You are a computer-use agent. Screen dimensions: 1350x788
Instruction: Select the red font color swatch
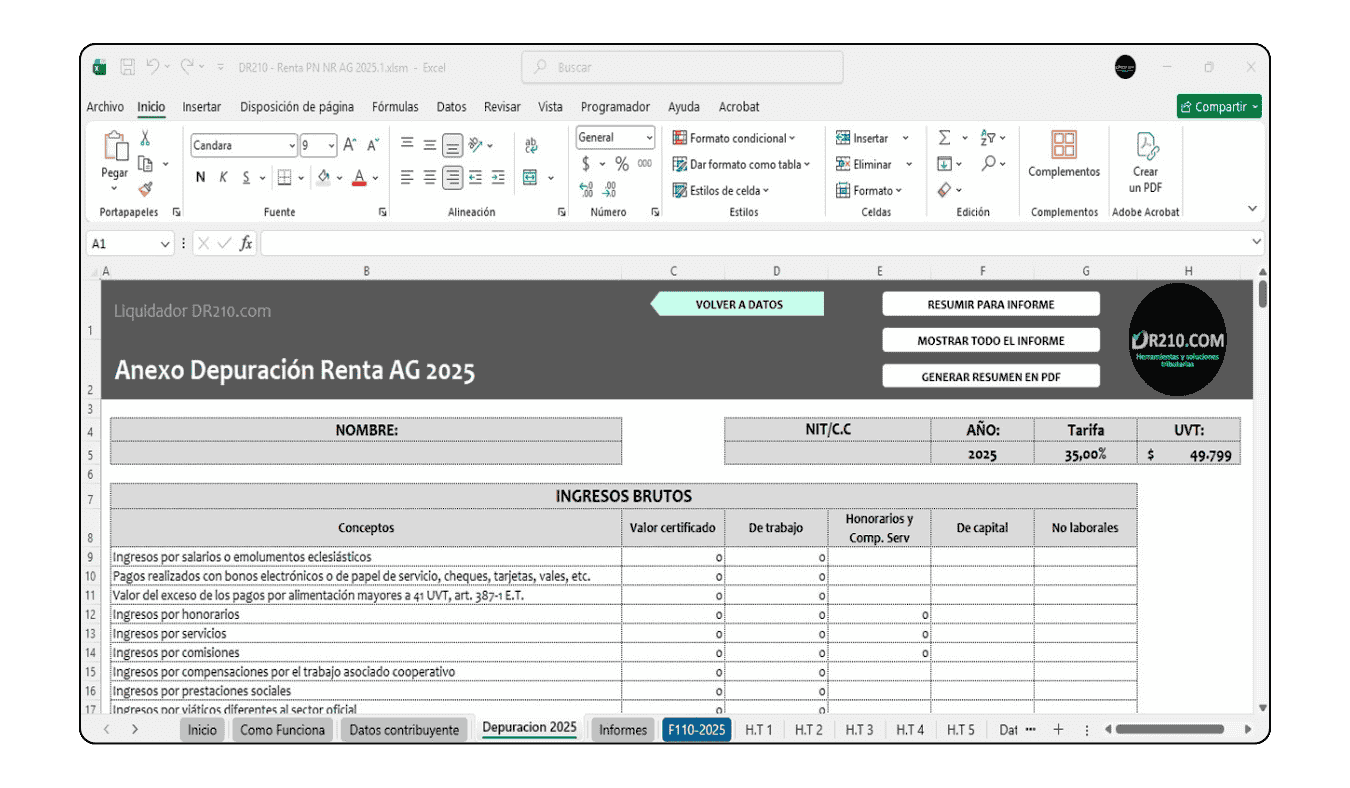(x=359, y=183)
